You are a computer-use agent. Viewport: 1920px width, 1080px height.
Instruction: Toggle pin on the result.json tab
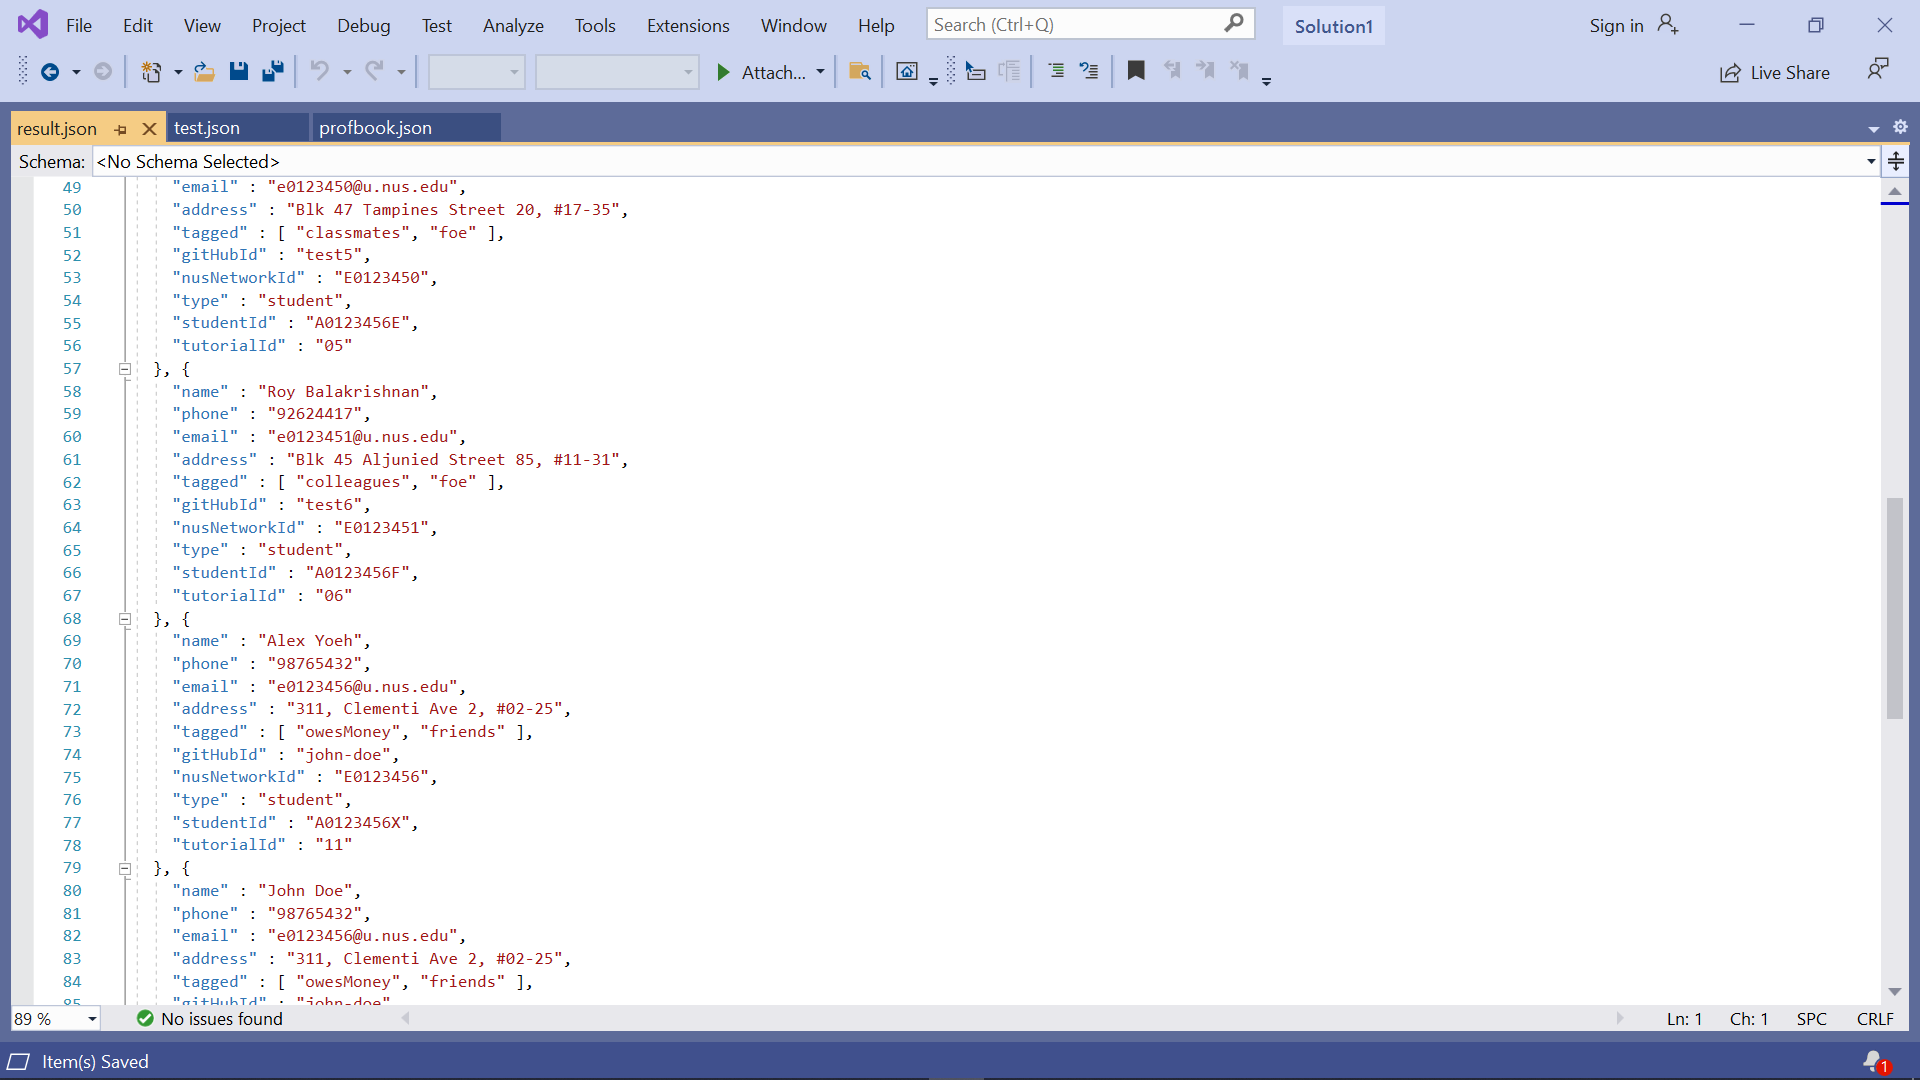coord(121,129)
